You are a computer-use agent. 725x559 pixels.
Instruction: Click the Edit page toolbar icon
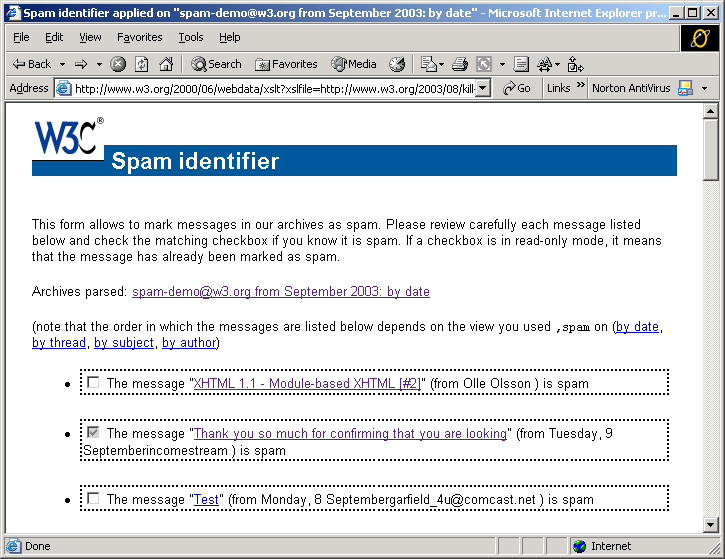(x=521, y=64)
